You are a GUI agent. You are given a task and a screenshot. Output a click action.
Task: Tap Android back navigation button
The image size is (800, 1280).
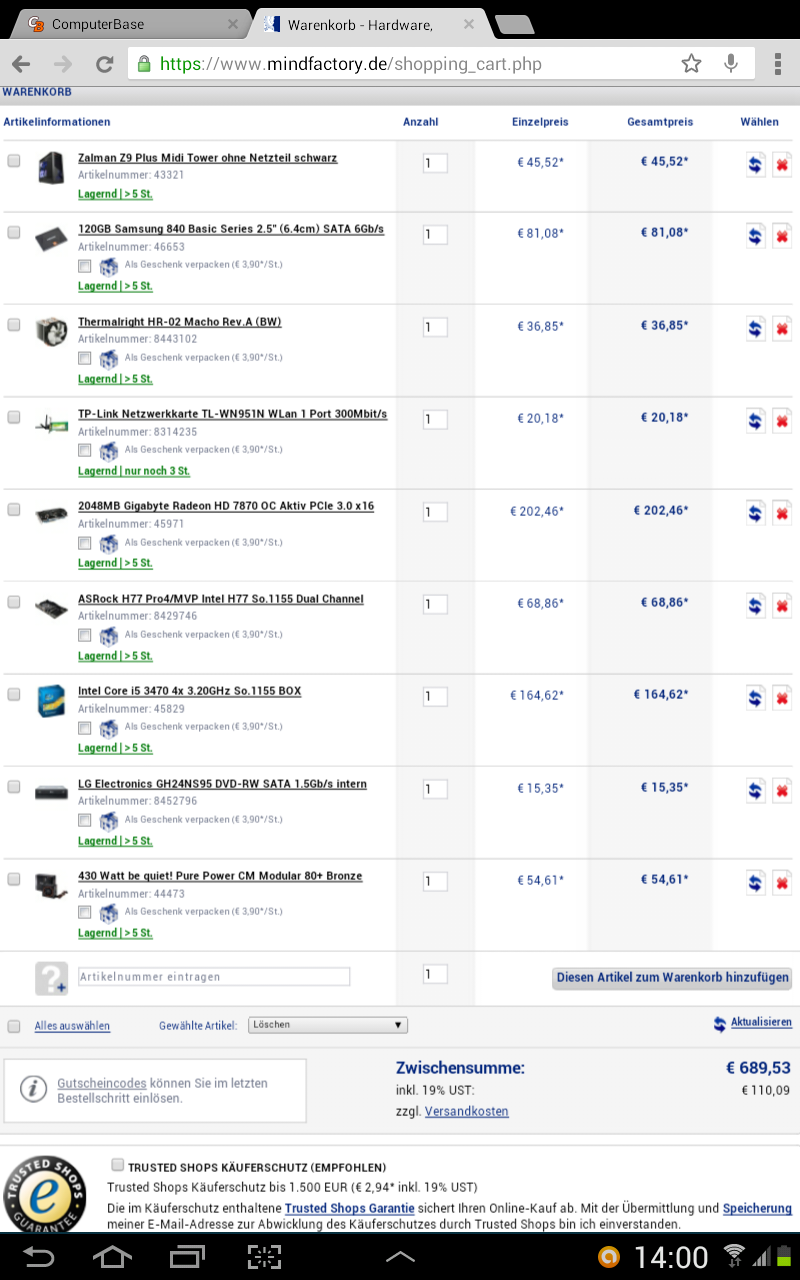click(x=39, y=1256)
